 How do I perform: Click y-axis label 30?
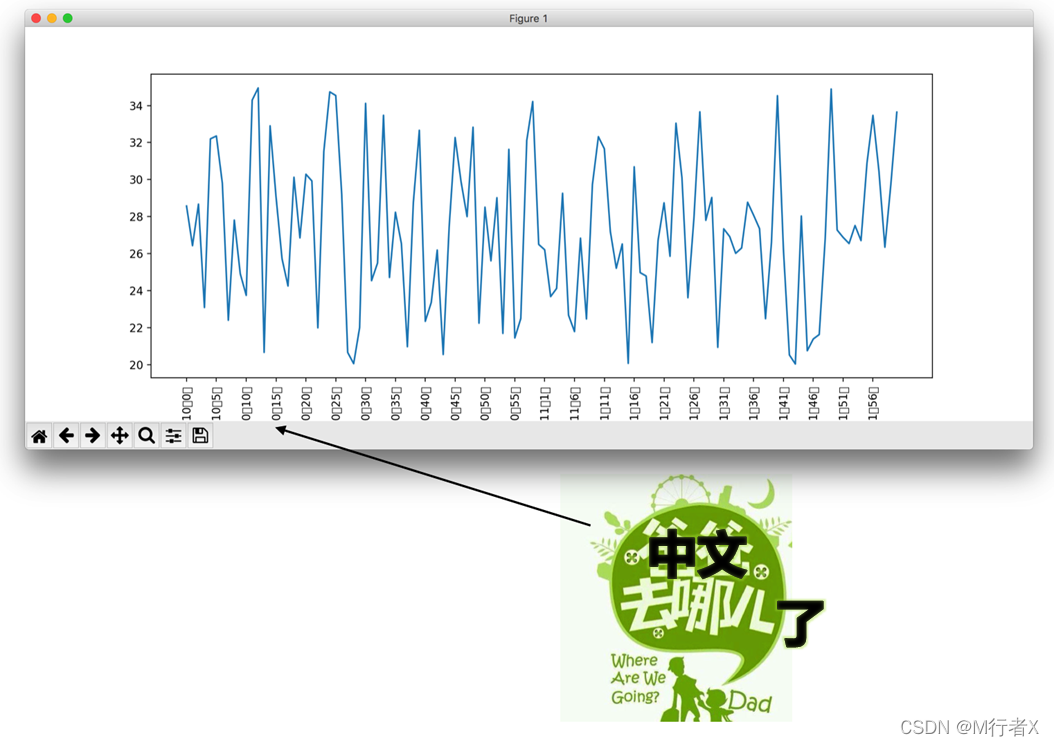pyautogui.click(x=136, y=179)
